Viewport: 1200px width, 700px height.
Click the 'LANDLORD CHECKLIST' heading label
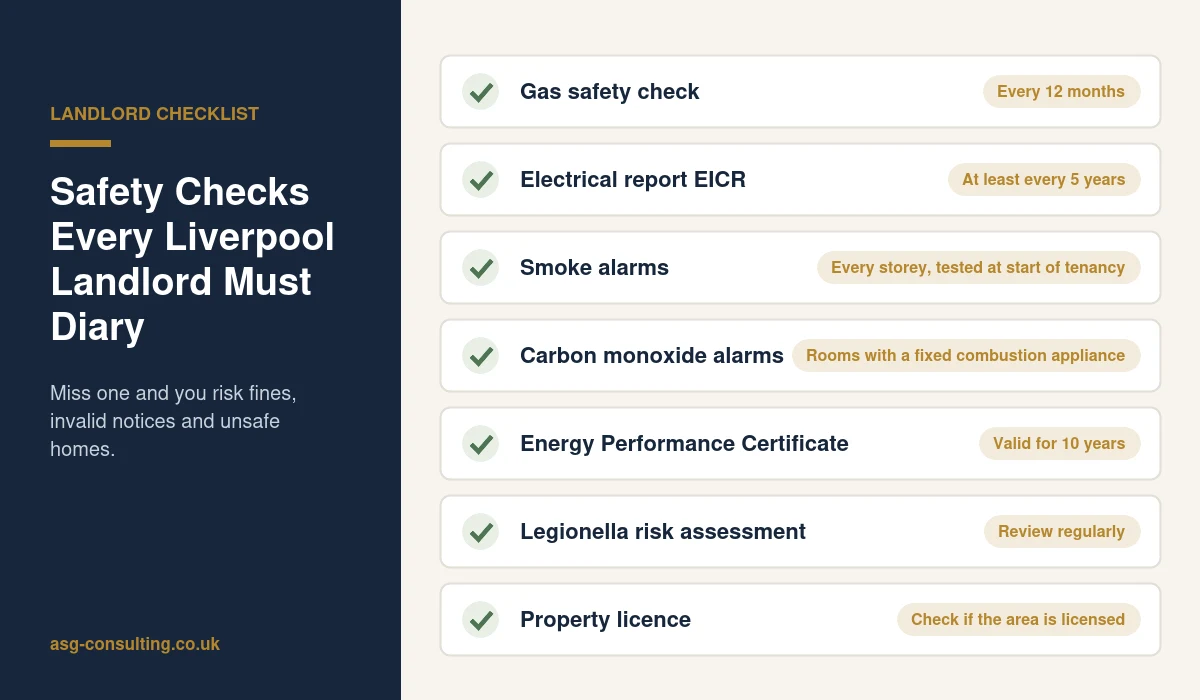tap(154, 114)
